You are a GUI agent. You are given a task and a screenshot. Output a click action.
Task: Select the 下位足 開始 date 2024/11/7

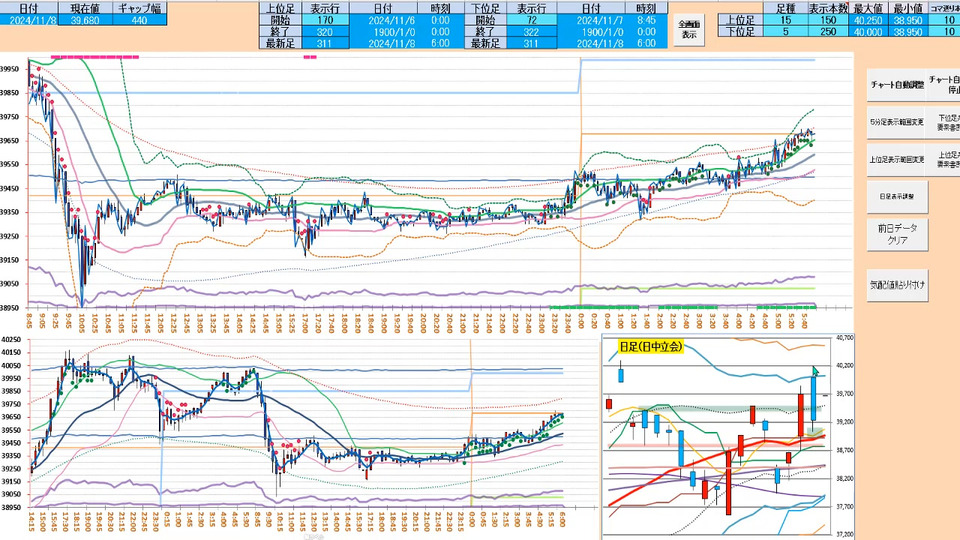point(591,20)
